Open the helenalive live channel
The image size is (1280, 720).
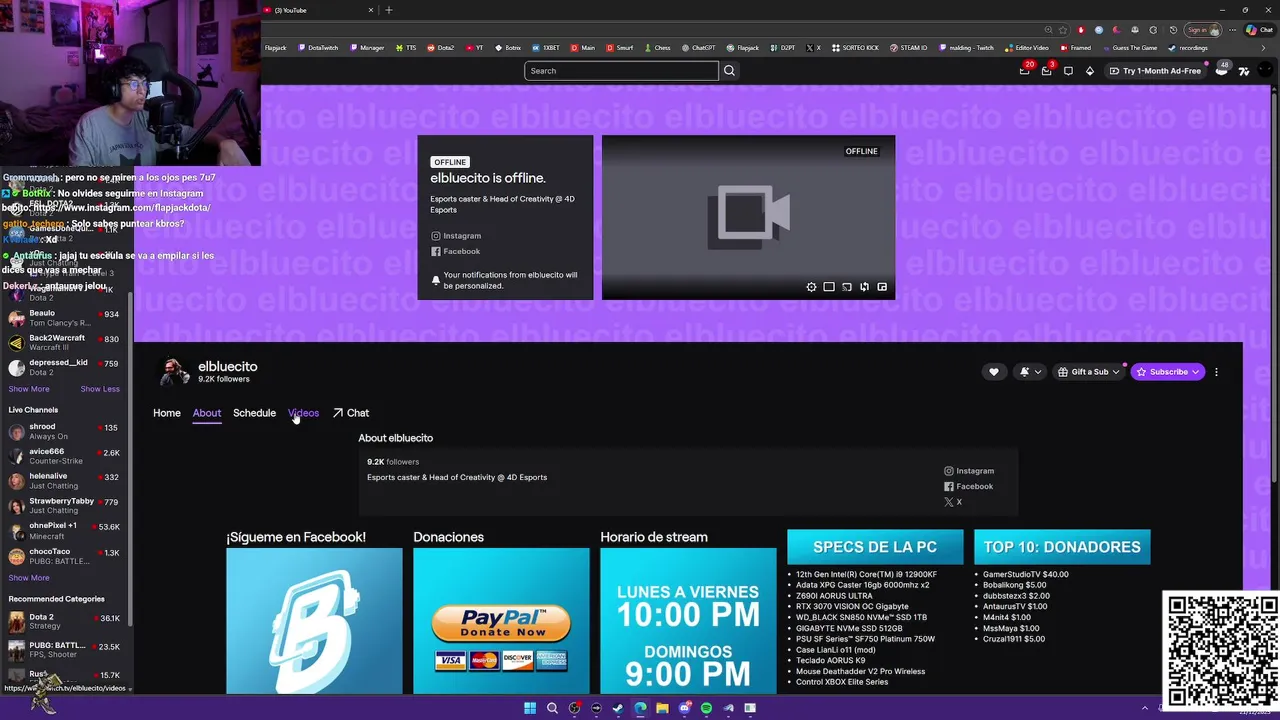pyautogui.click(x=64, y=481)
